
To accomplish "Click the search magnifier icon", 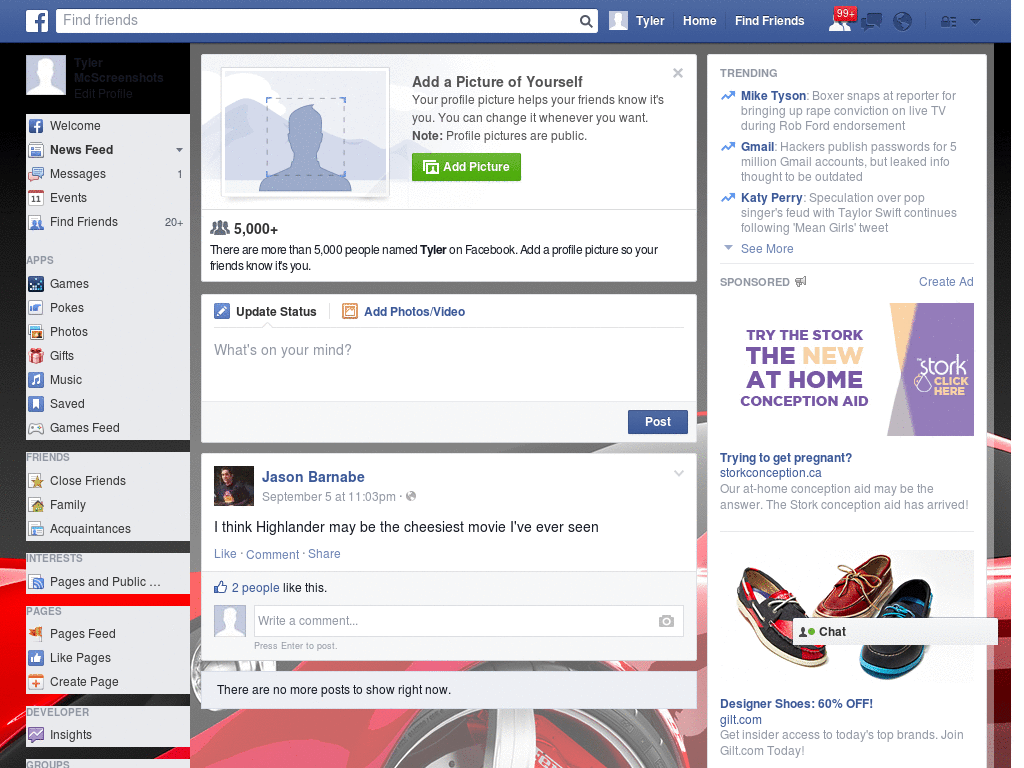I will tap(586, 21).
